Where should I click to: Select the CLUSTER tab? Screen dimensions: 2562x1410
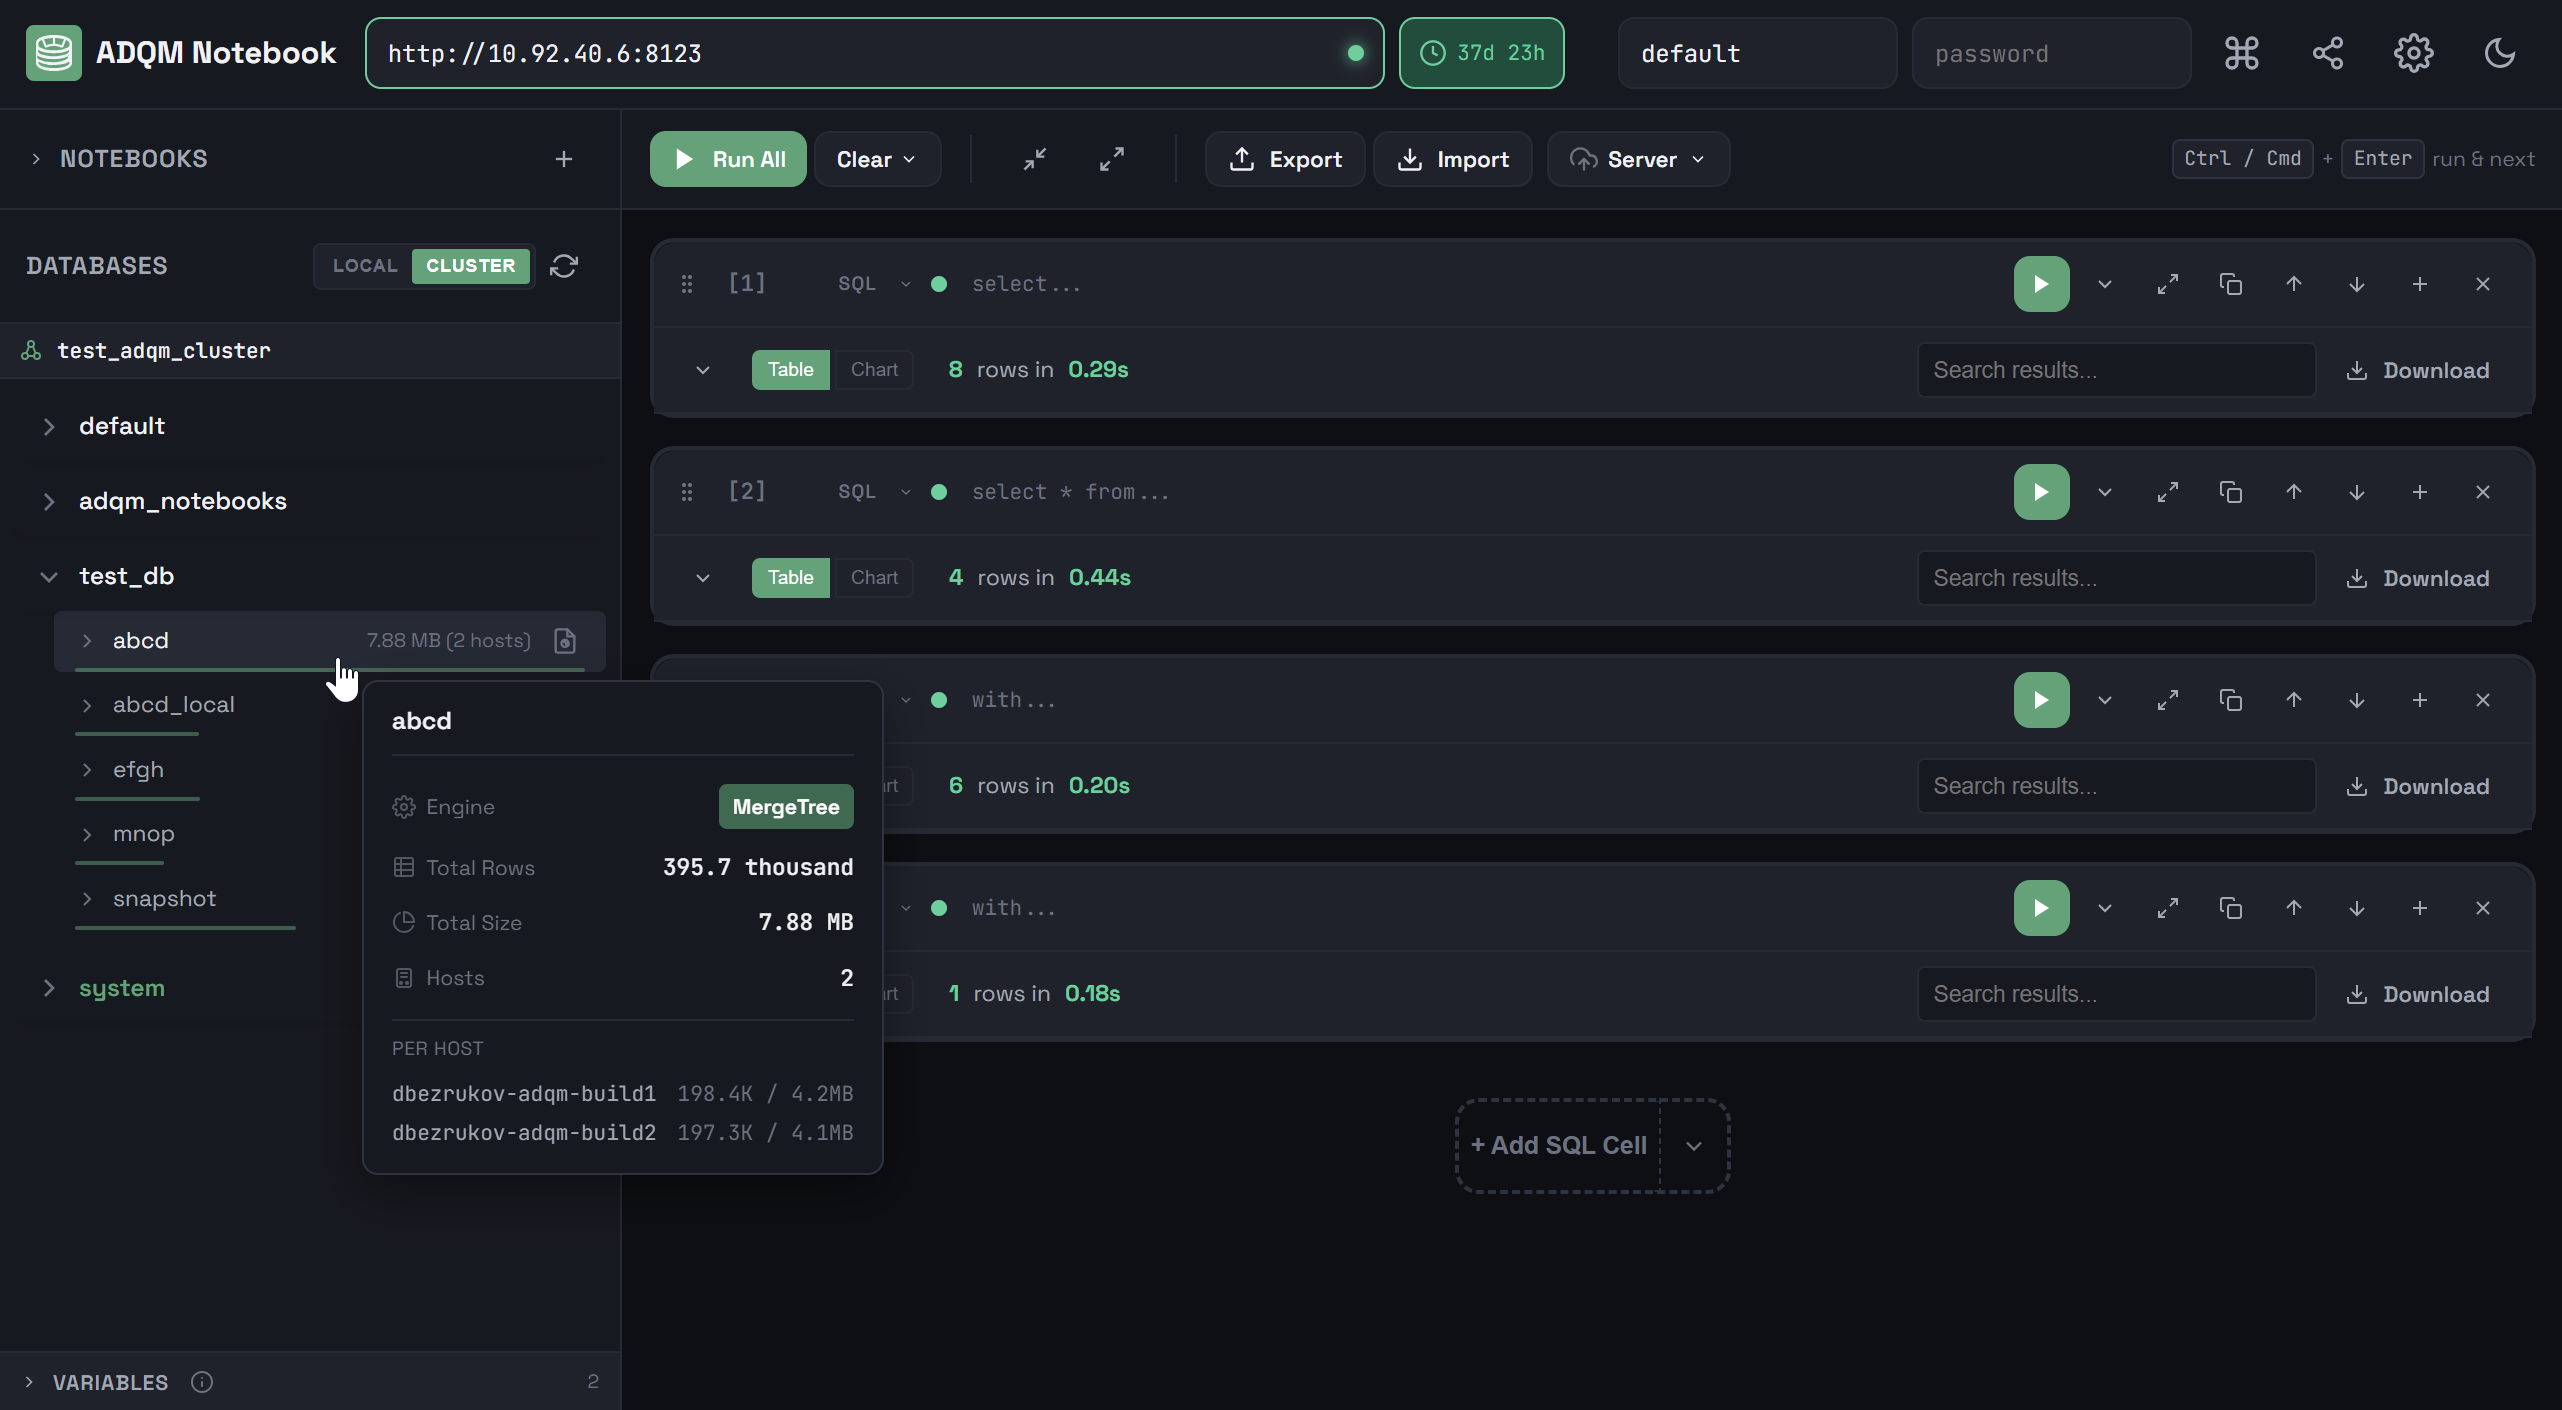click(471, 266)
